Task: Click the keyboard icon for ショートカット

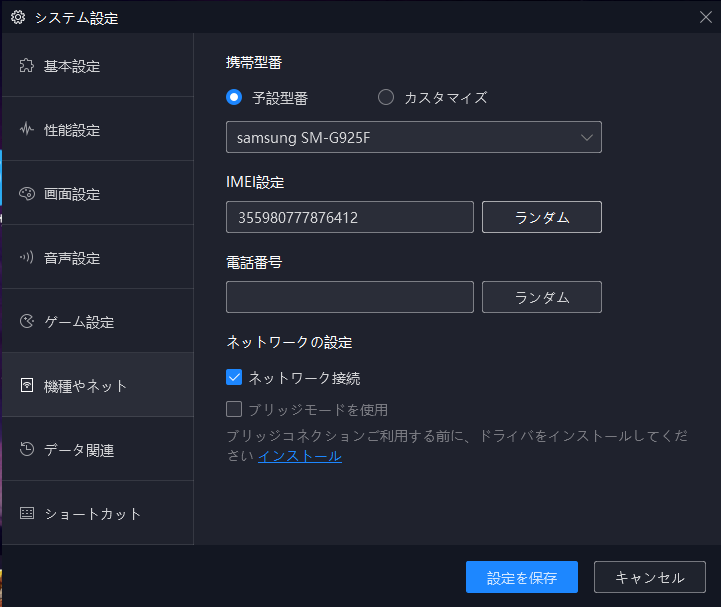Action: click(27, 513)
